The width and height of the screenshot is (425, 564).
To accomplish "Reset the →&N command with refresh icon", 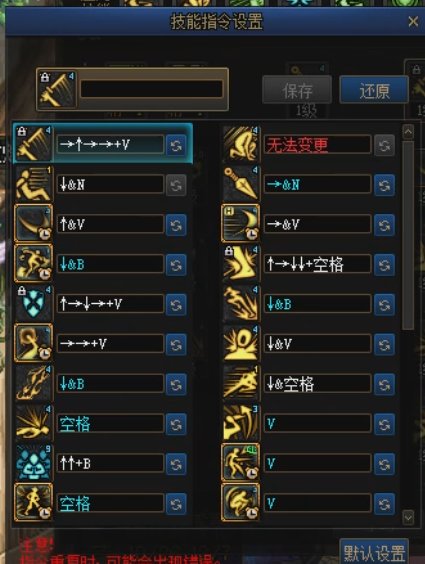I will 384,185.
